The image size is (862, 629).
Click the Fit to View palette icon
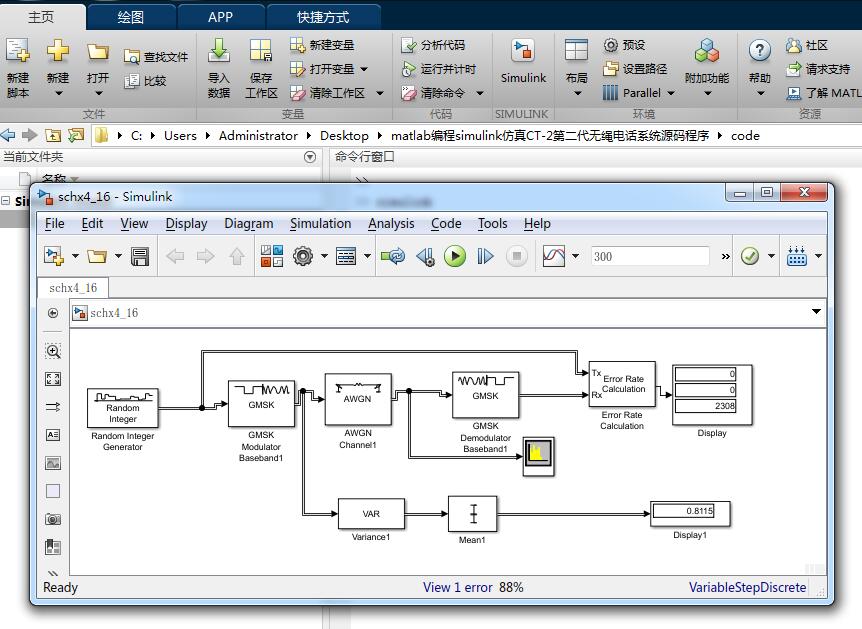coord(53,379)
